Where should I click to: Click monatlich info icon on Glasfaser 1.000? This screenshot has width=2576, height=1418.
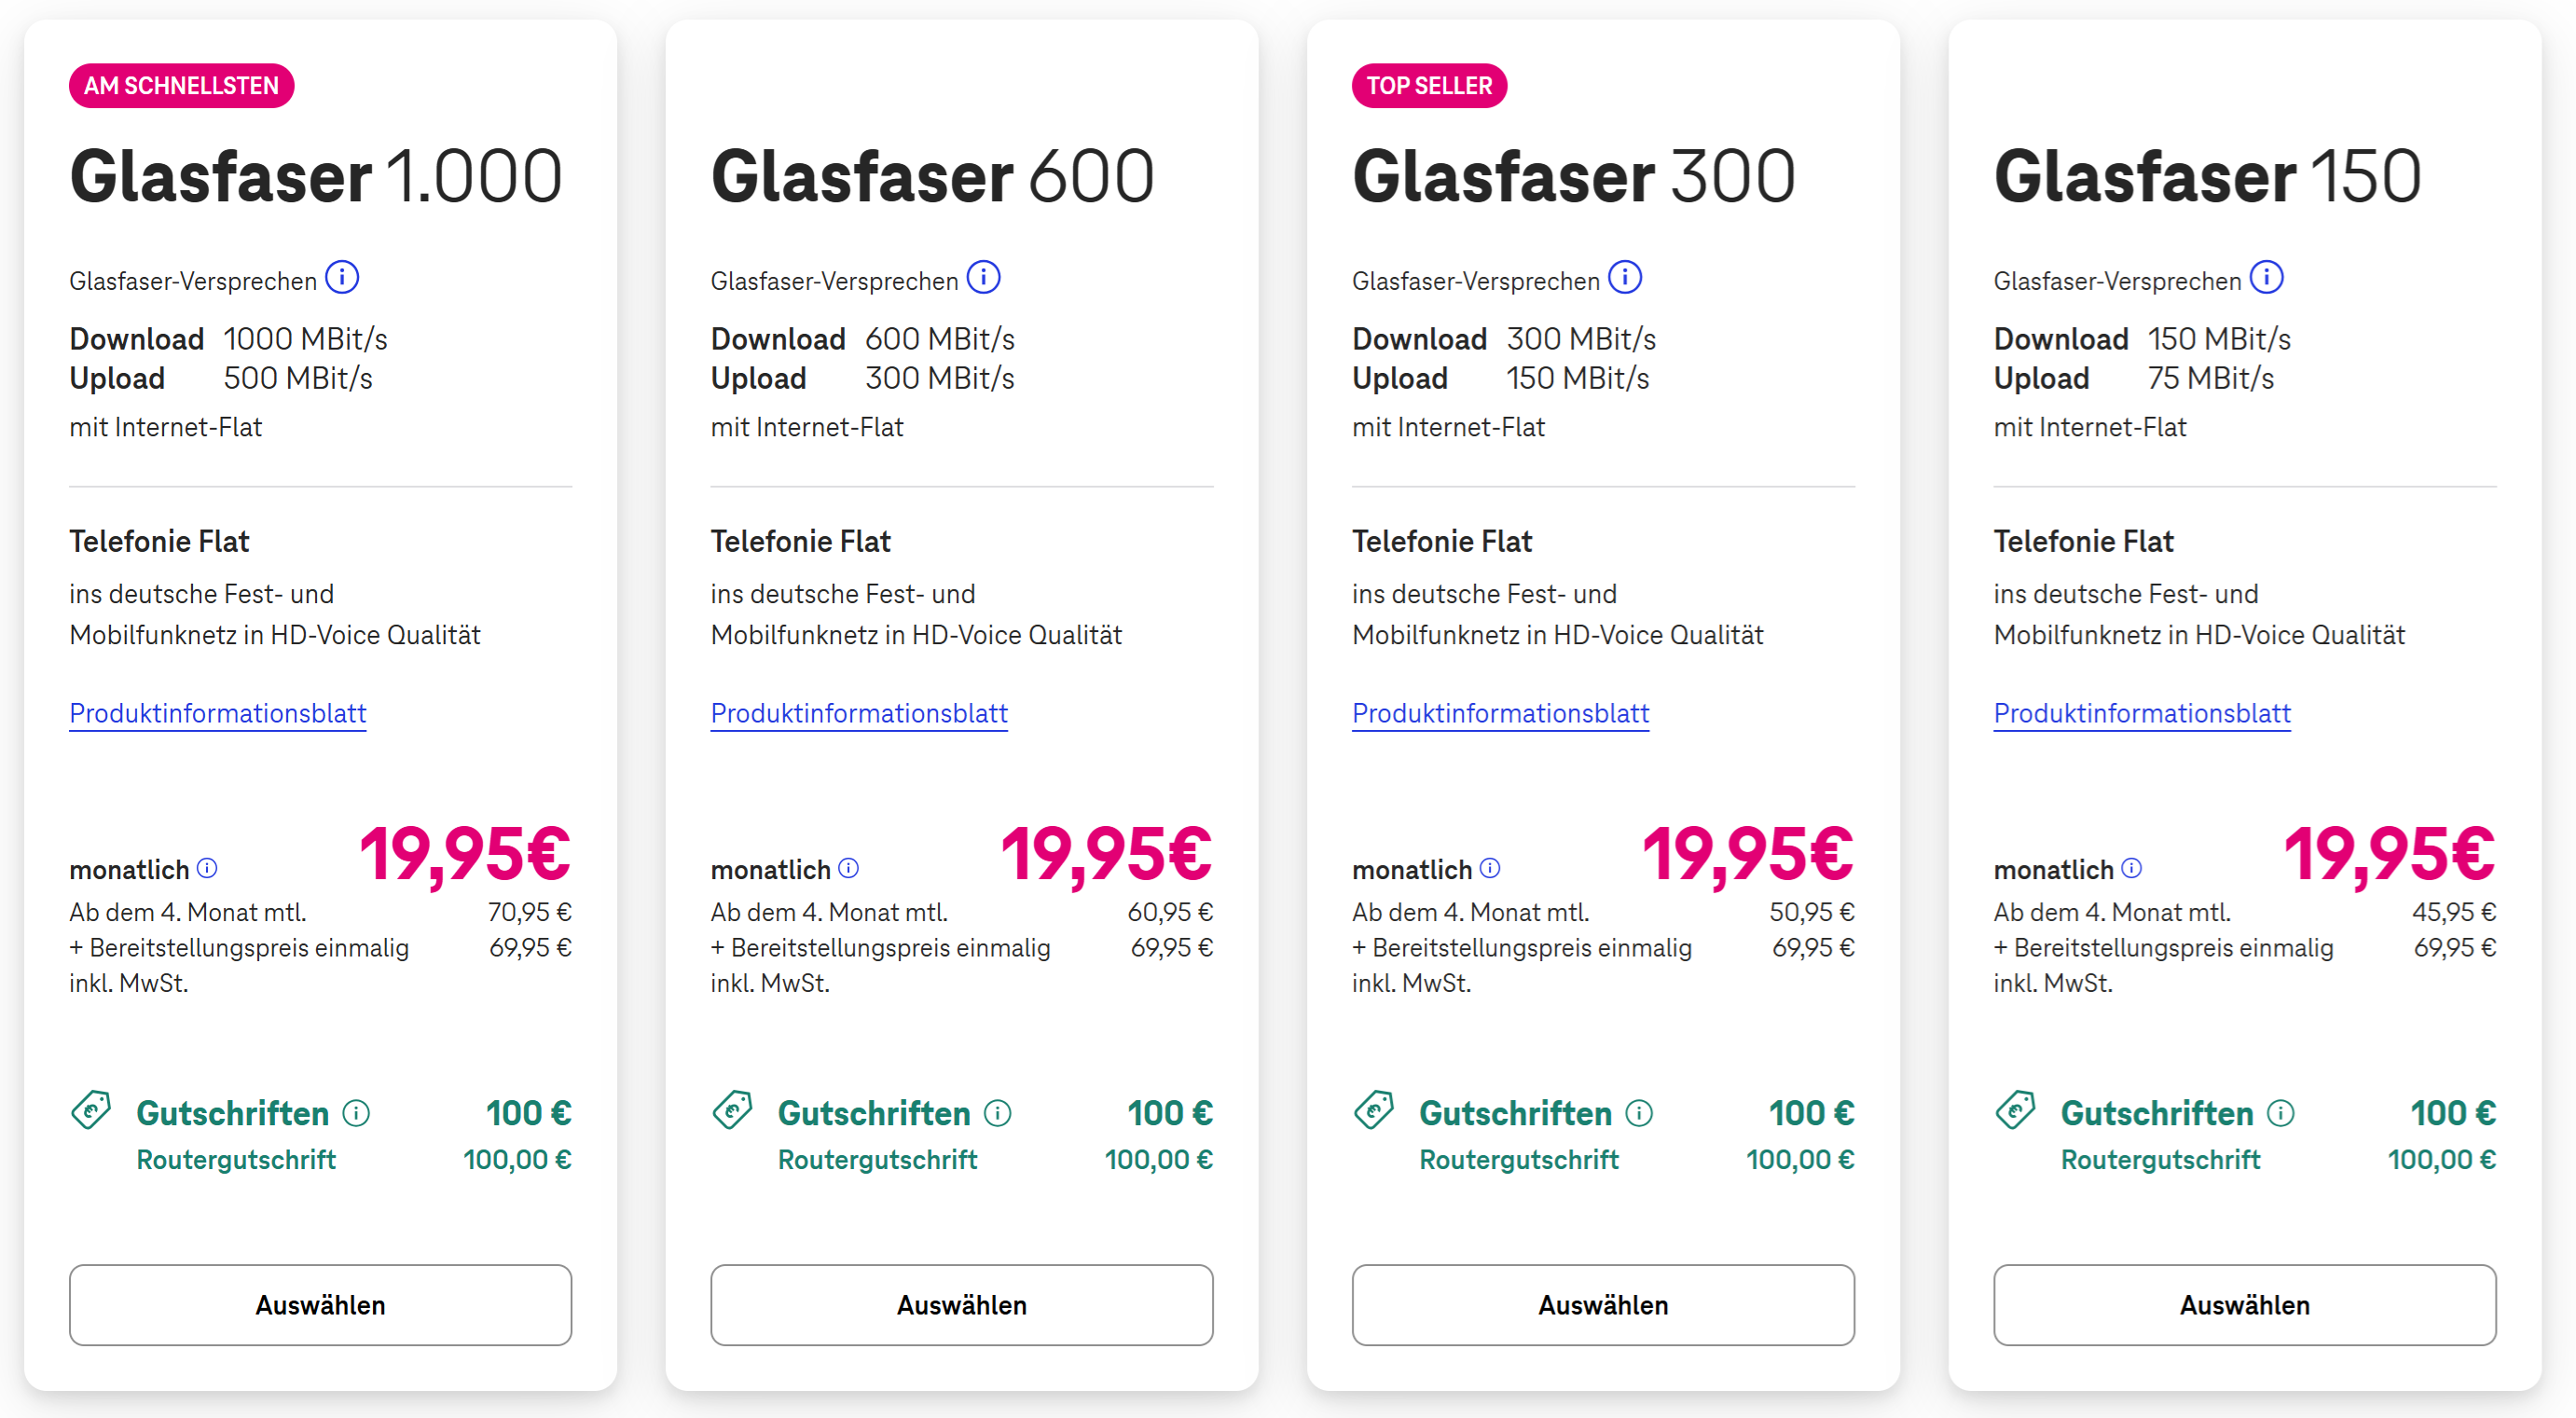tap(208, 868)
